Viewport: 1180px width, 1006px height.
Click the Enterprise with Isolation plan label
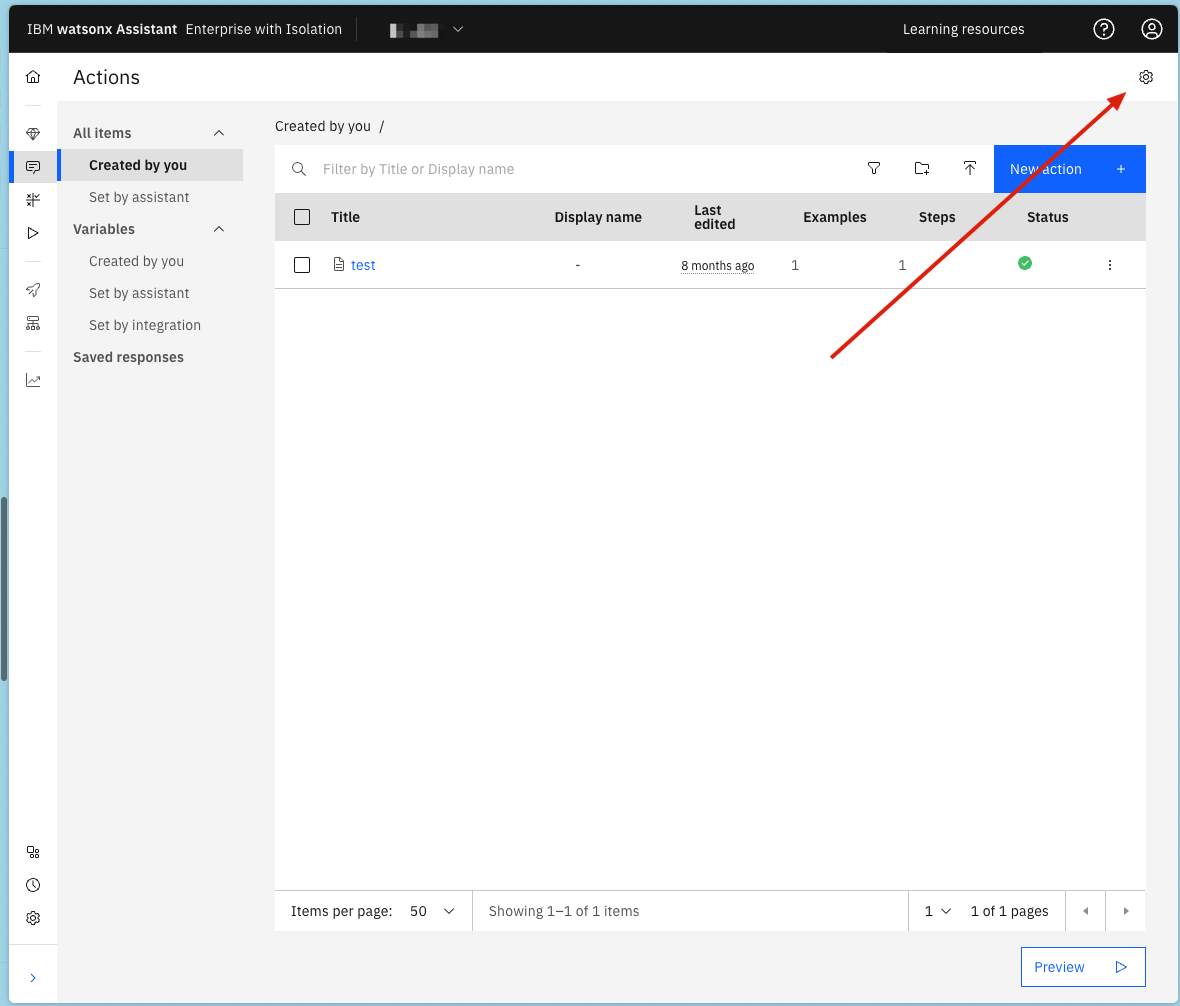point(263,29)
